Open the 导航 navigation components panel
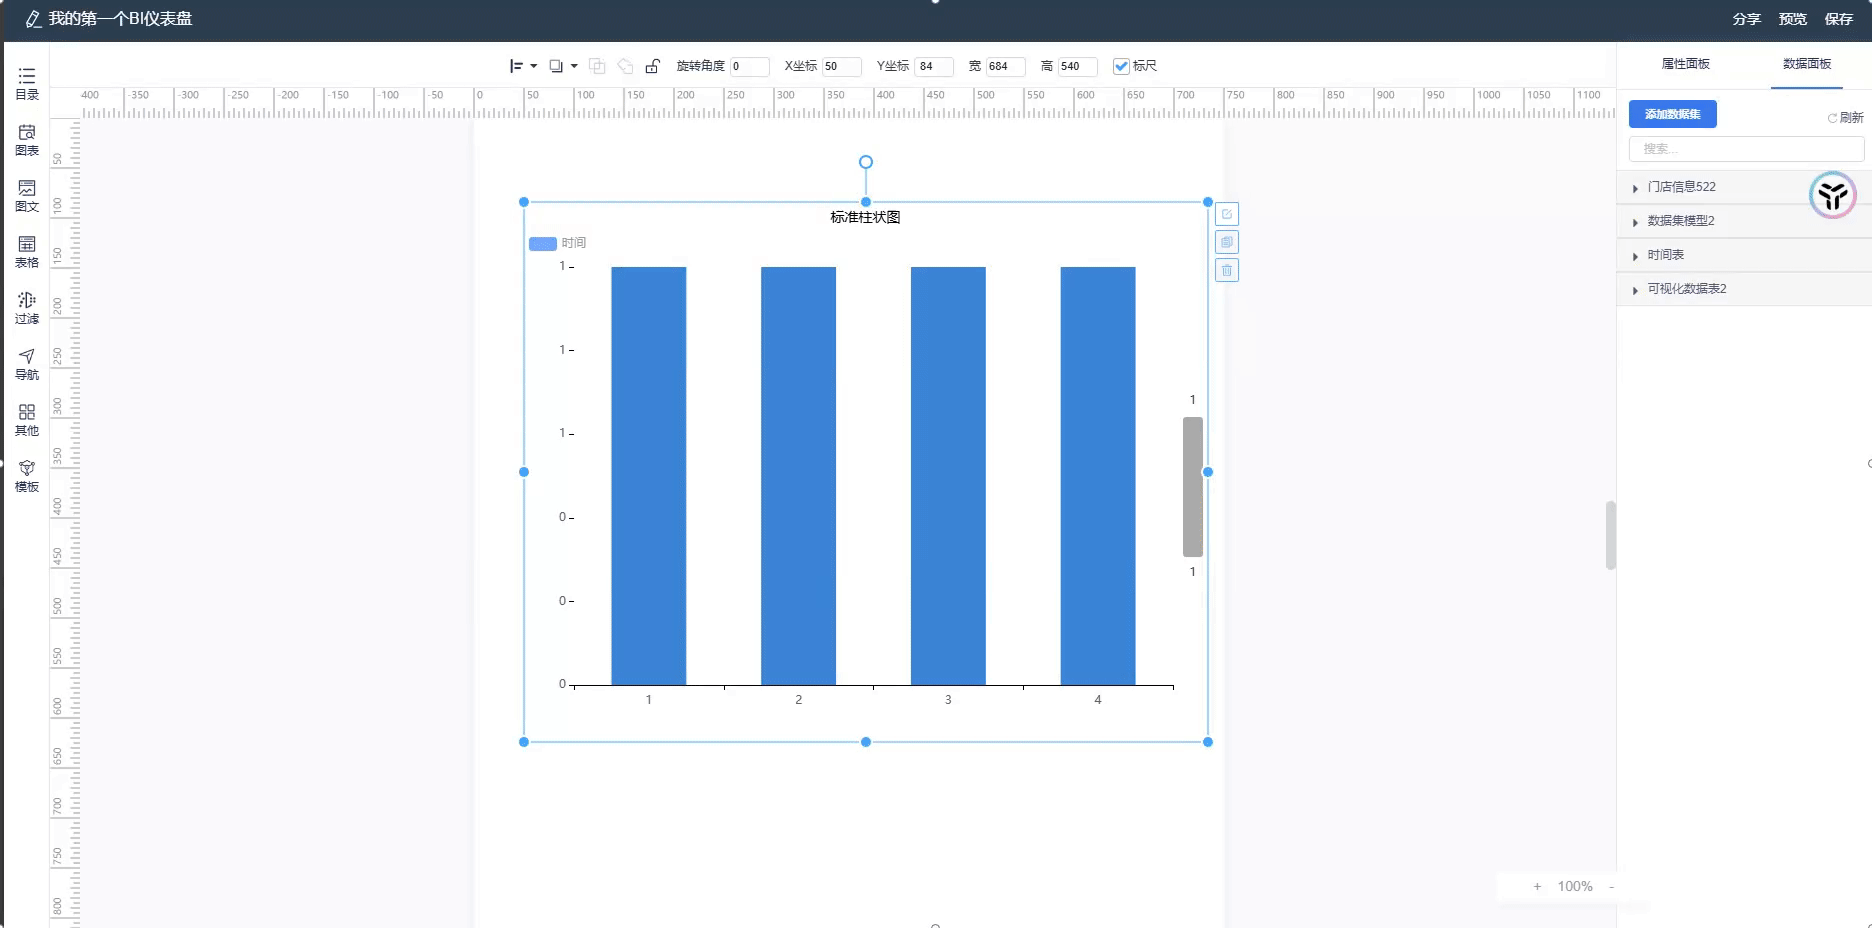This screenshot has height=928, width=1872. click(27, 364)
